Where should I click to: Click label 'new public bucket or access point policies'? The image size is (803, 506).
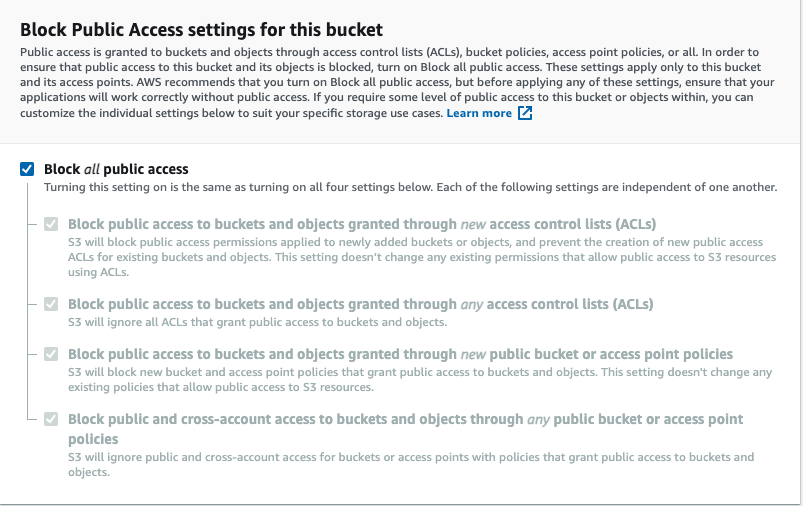400,354
